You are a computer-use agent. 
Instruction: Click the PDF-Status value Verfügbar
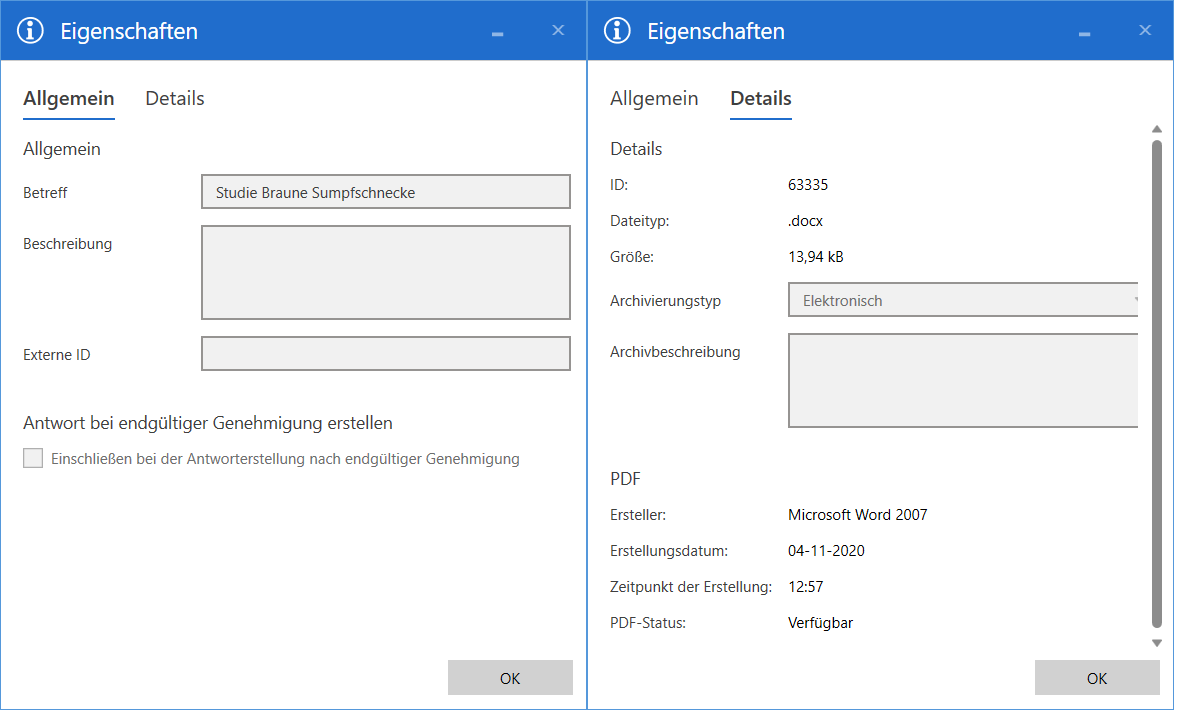coord(820,623)
